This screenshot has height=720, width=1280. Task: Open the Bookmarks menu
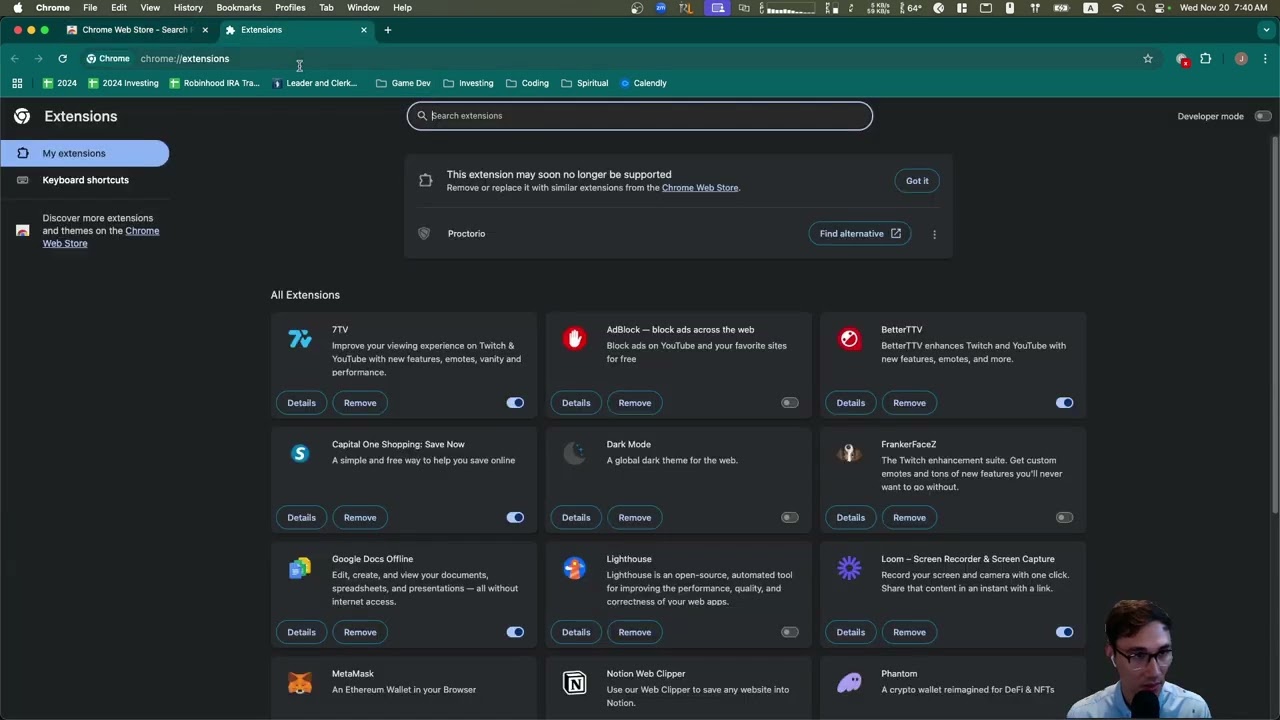pos(239,8)
